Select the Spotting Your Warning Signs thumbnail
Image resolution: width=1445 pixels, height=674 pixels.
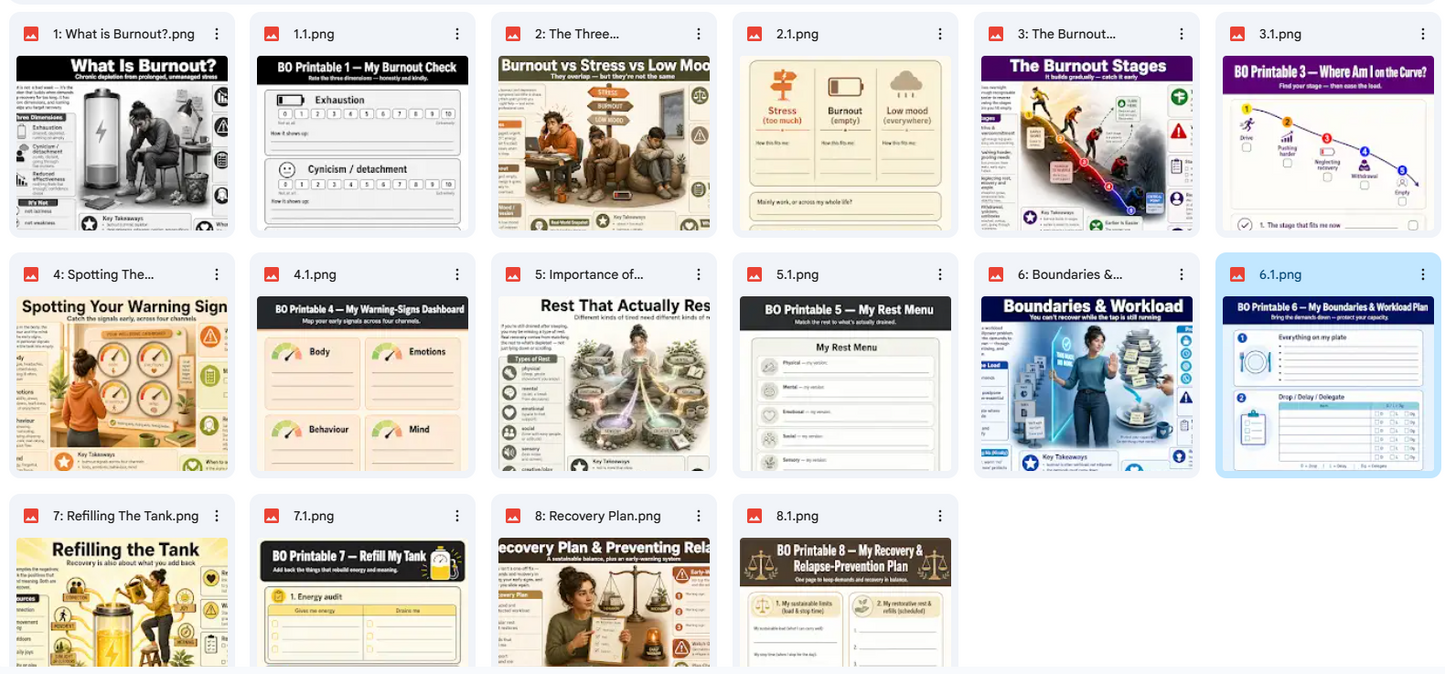tap(122, 384)
